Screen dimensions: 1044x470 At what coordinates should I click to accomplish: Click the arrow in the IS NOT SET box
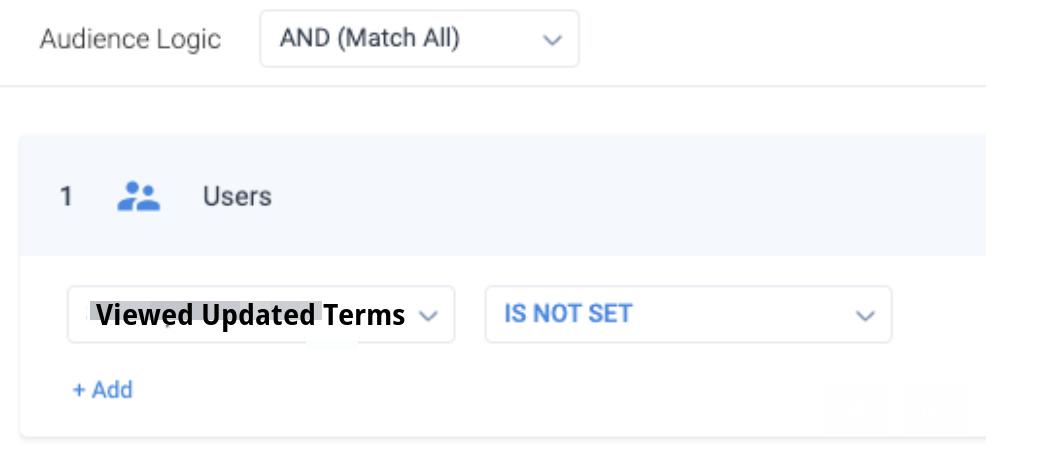865,316
